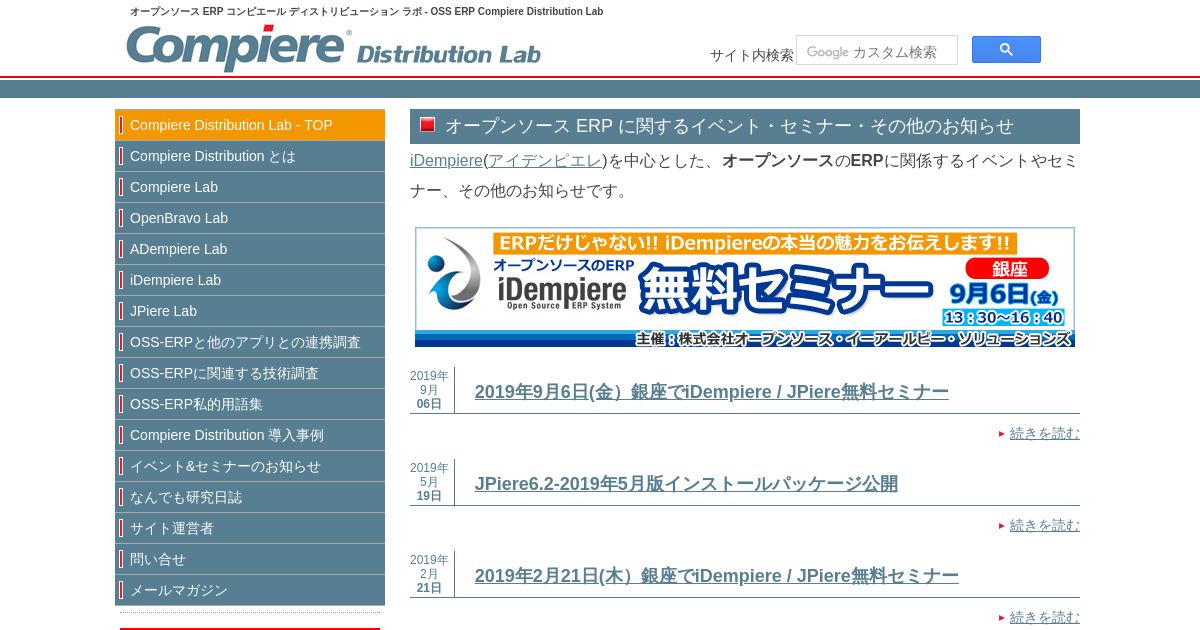Select Compiere Lab in sidebar
Image resolution: width=1200 pixels, height=630 pixels.
[x=250, y=187]
